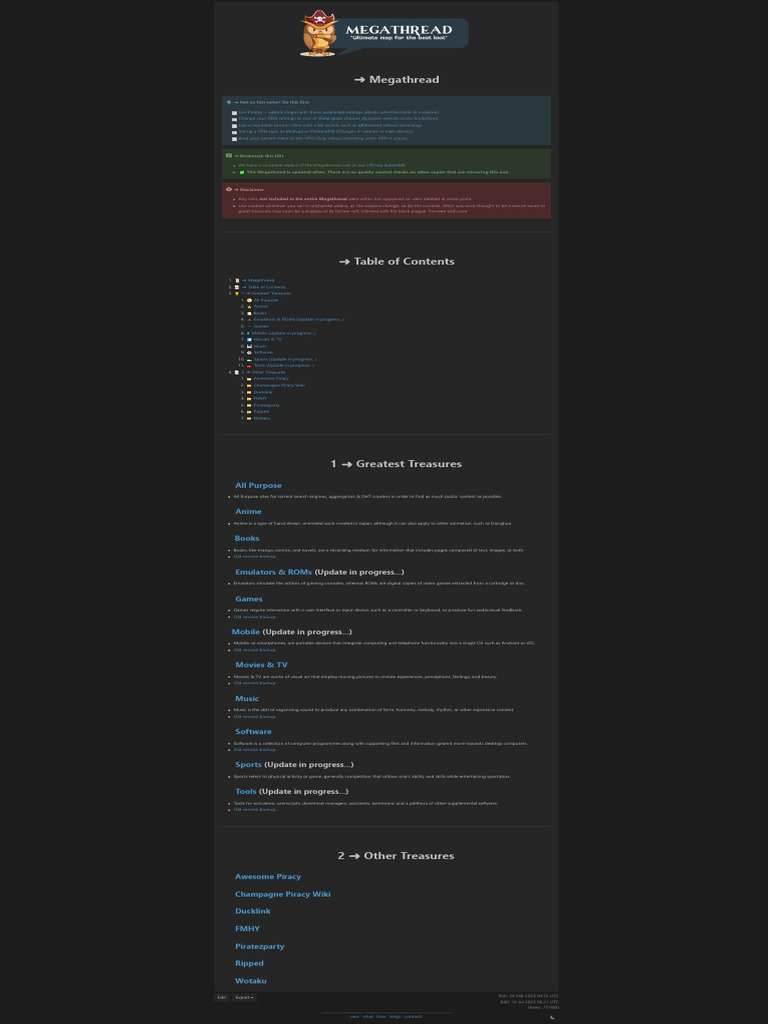
Task: Click Table of Contents page icon in list
Action: pos(237,287)
